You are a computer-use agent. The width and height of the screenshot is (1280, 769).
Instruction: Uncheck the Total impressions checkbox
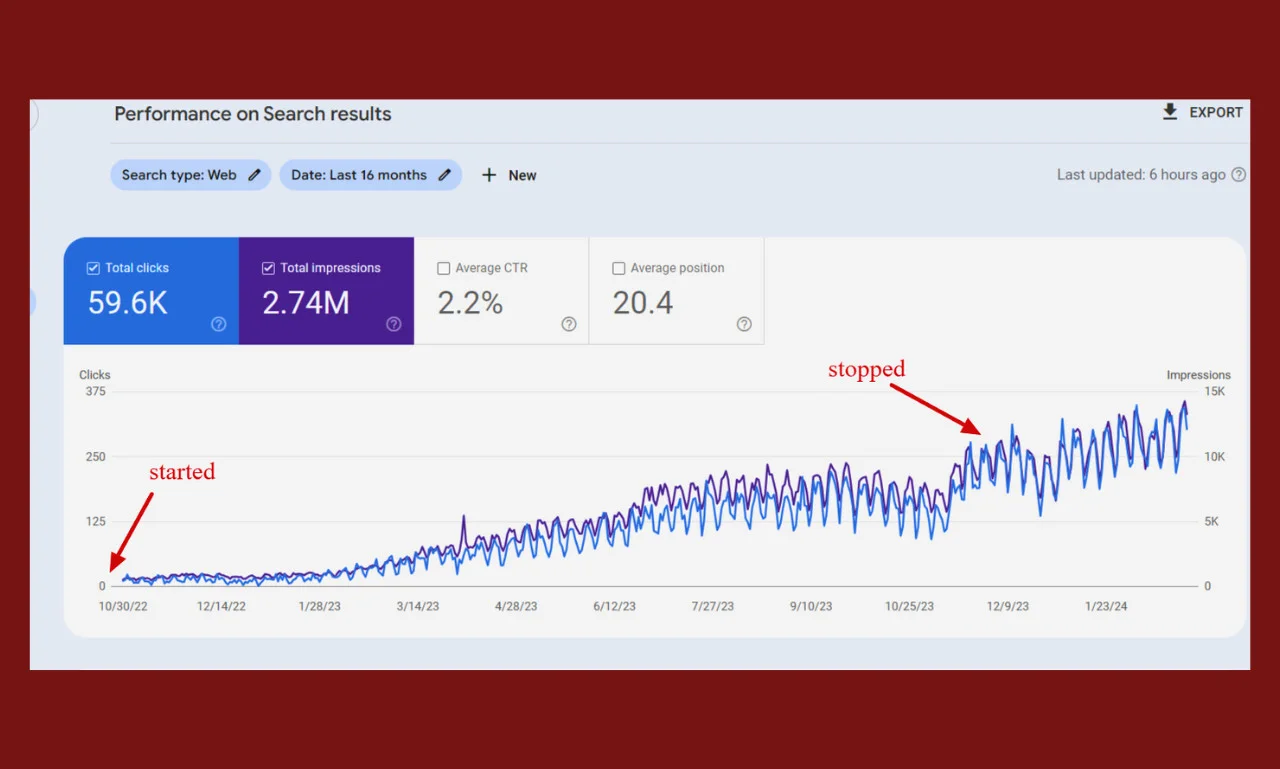[x=268, y=268]
